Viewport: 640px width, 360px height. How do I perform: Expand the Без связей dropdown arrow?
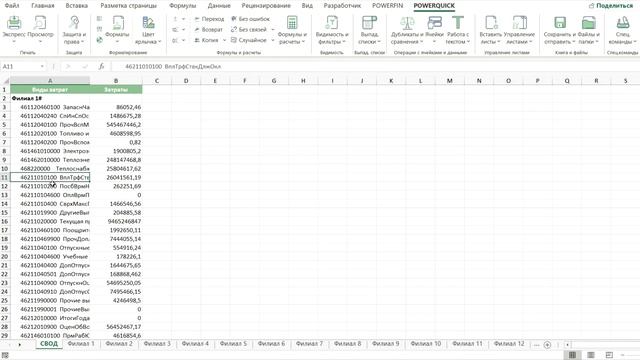pos(273,30)
